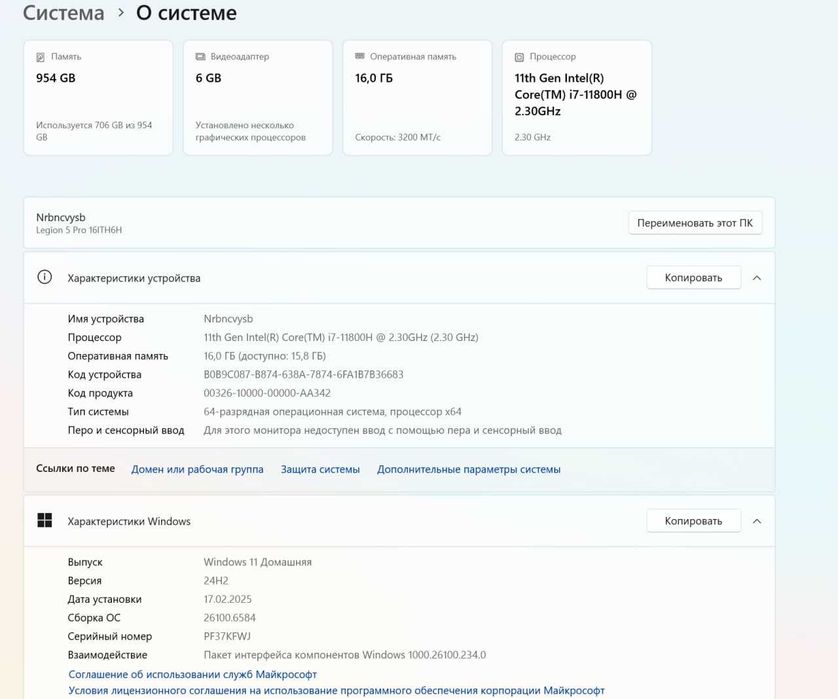Select Код продукта value 00326-10000-00000-AA342
Viewport: 838px width, 699px height.
click(x=267, y=393)
